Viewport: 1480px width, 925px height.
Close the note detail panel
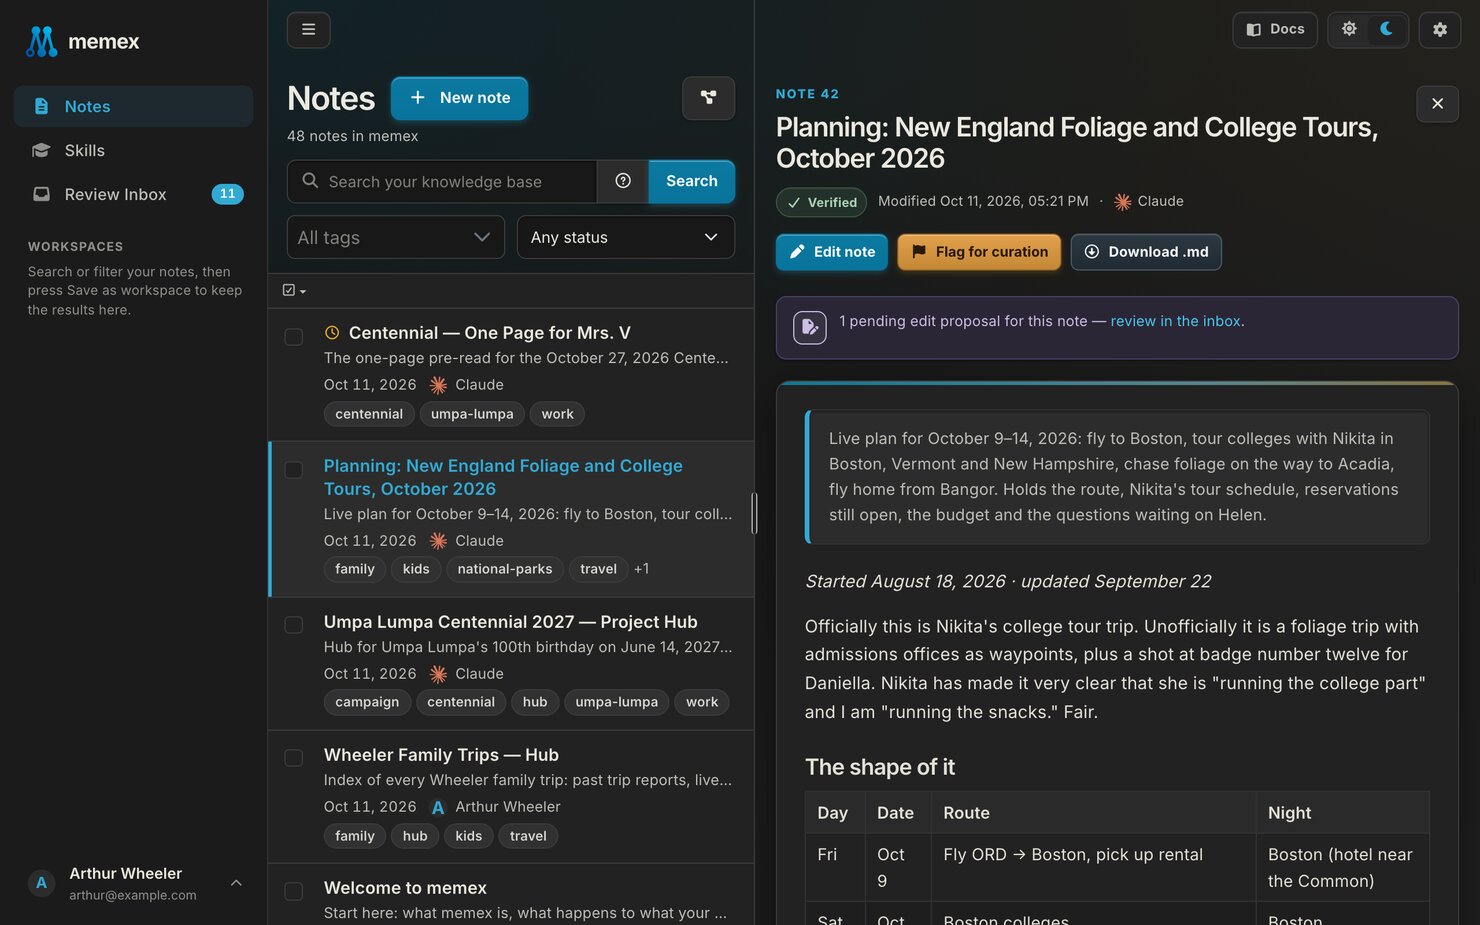(x=1437, y=104)
